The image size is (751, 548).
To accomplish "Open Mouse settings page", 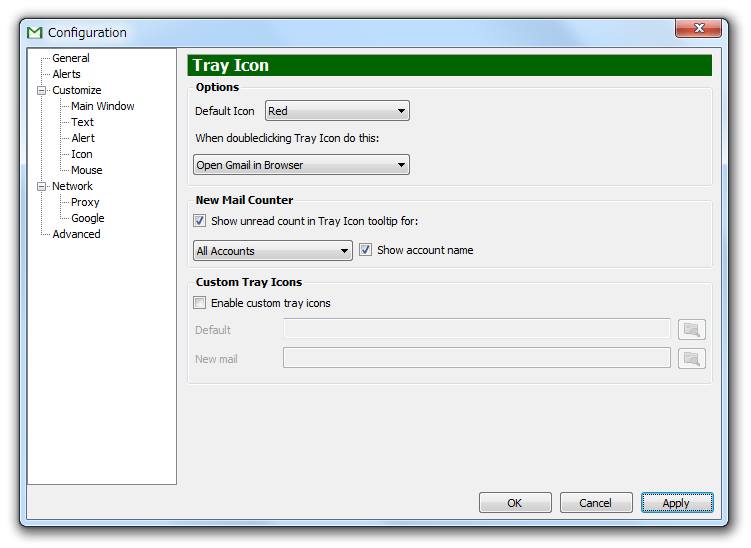I will click(x=87, y=170).
